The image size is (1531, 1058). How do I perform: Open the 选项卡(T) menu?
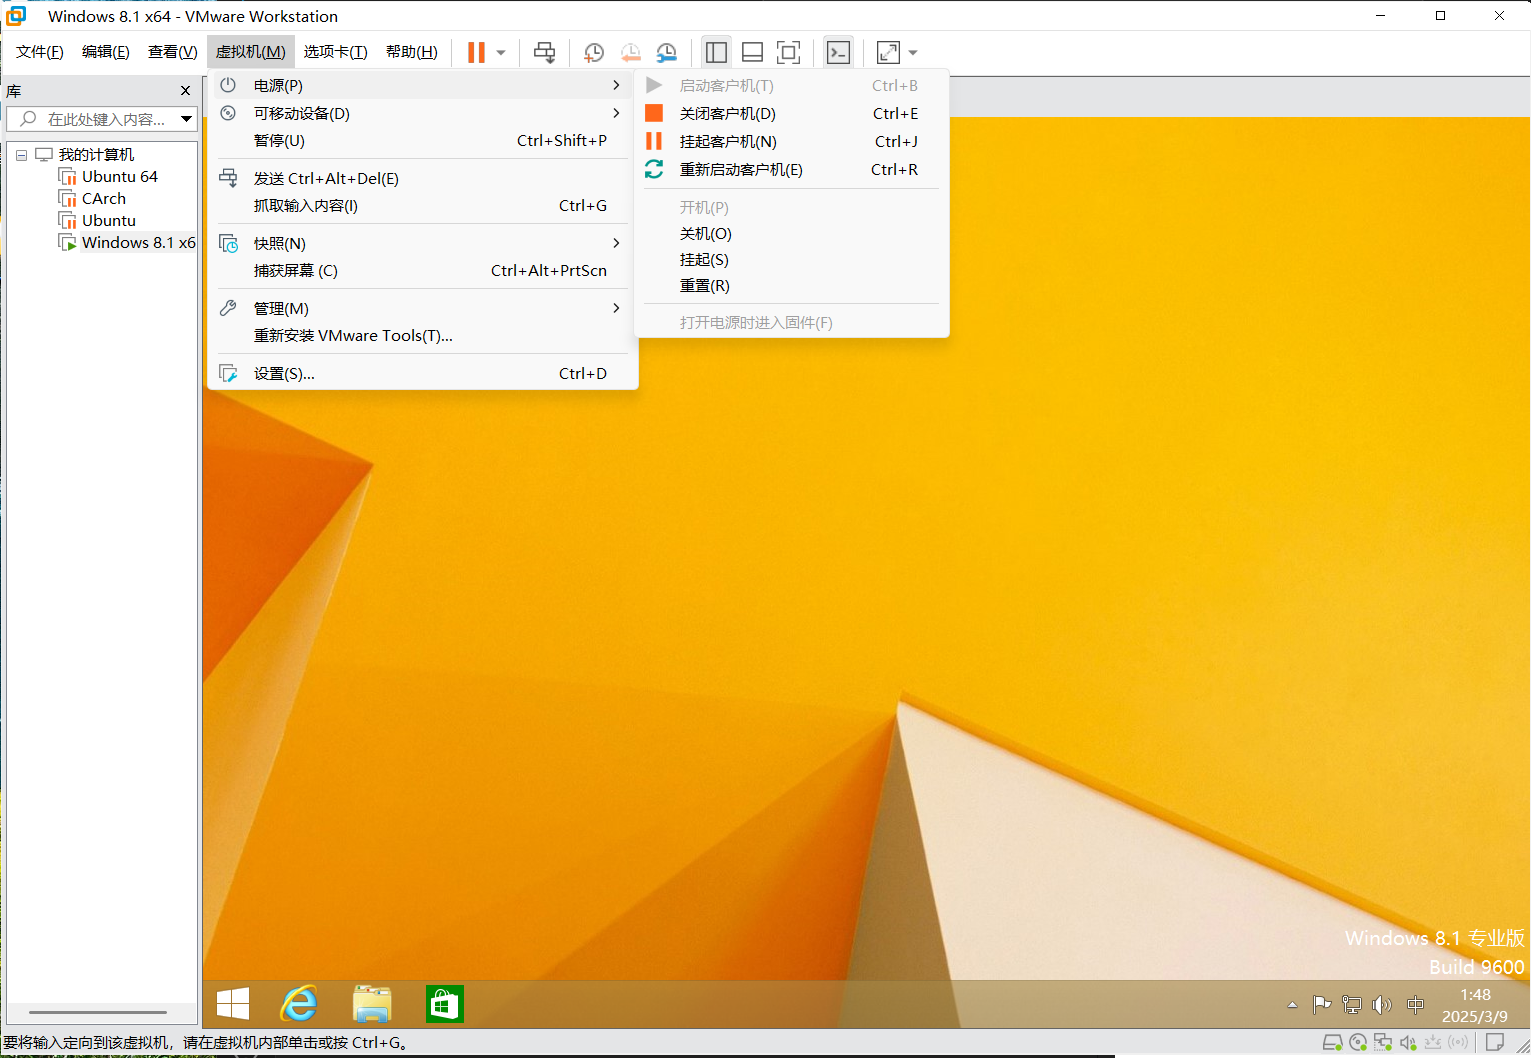[x=336, y=52]
